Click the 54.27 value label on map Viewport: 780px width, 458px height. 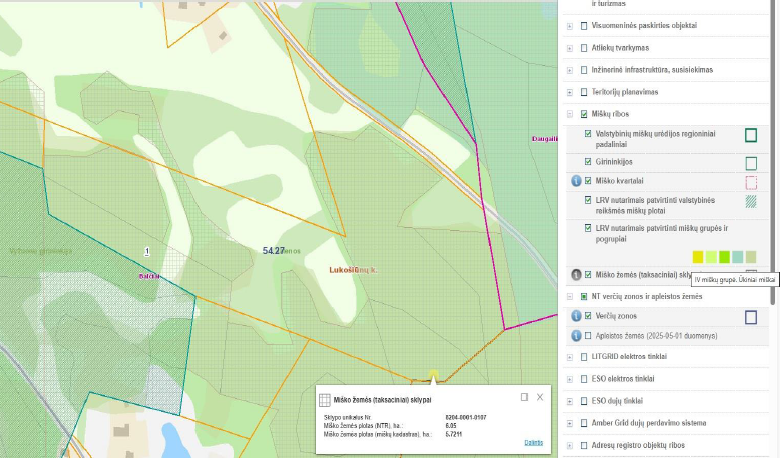point(274,251)
